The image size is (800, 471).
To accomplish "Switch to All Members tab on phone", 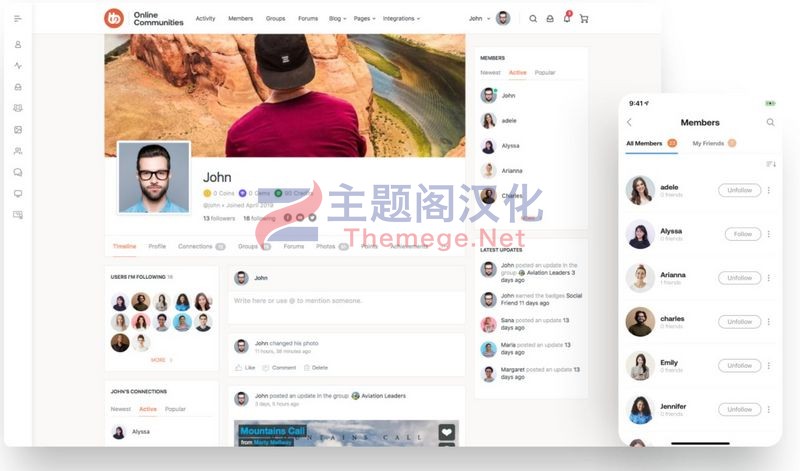I will tap(652, 143).
